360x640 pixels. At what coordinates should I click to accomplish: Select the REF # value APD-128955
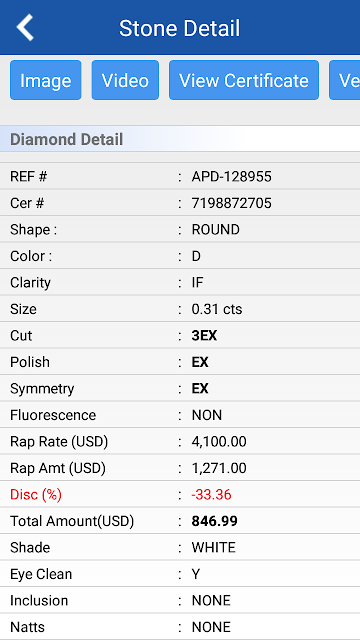pyautogui.click(x=231, y=177)
